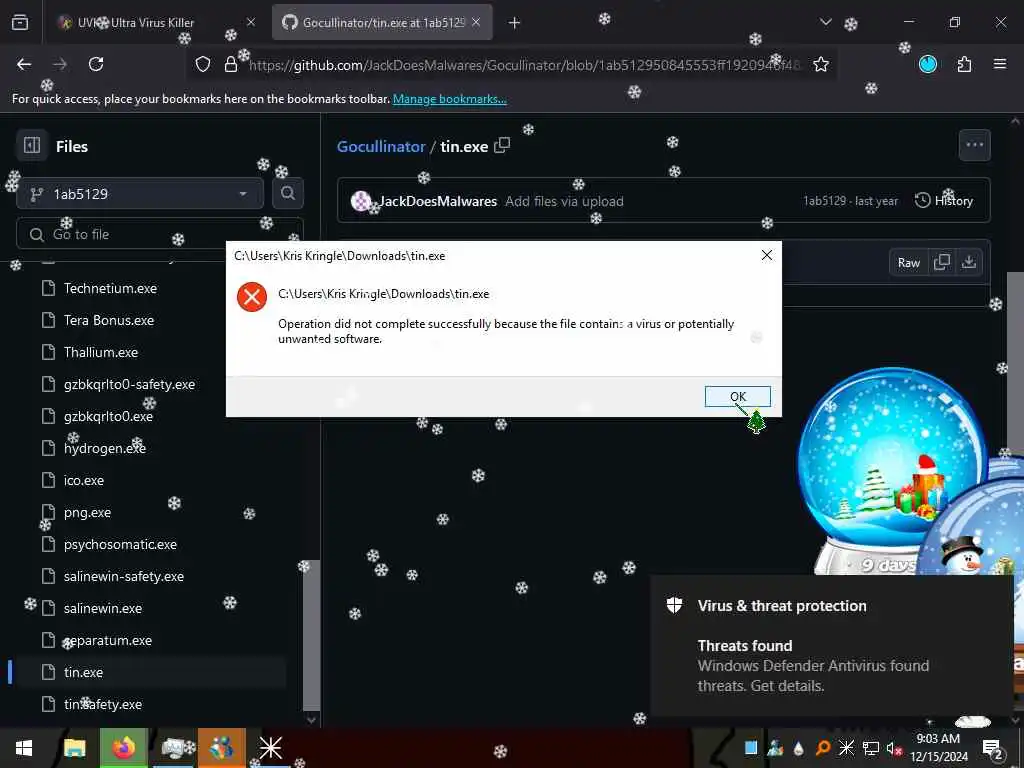The height and width of the screenshot is (768, 1024).
Task: Open the Firefox View icon
Action: pos(20,22)
